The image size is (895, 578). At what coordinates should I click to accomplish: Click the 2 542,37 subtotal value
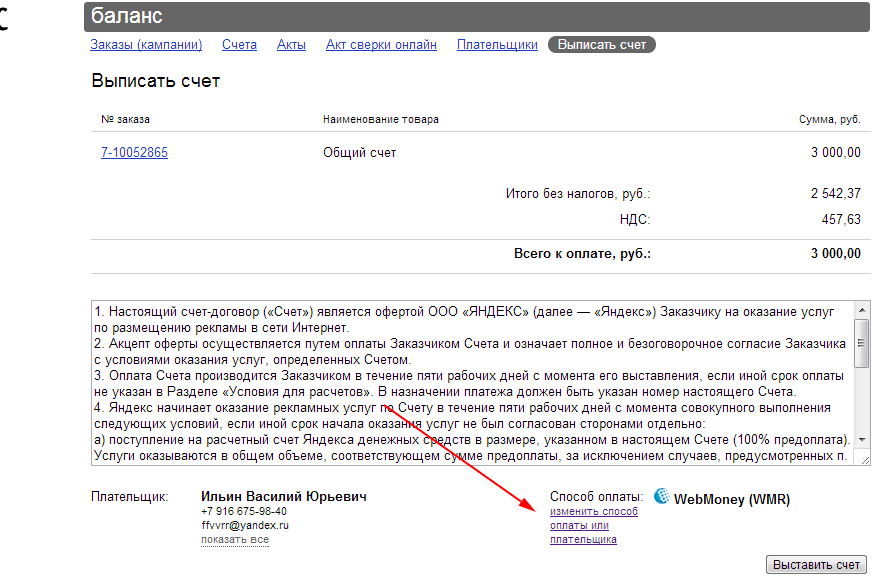point(836,193)
